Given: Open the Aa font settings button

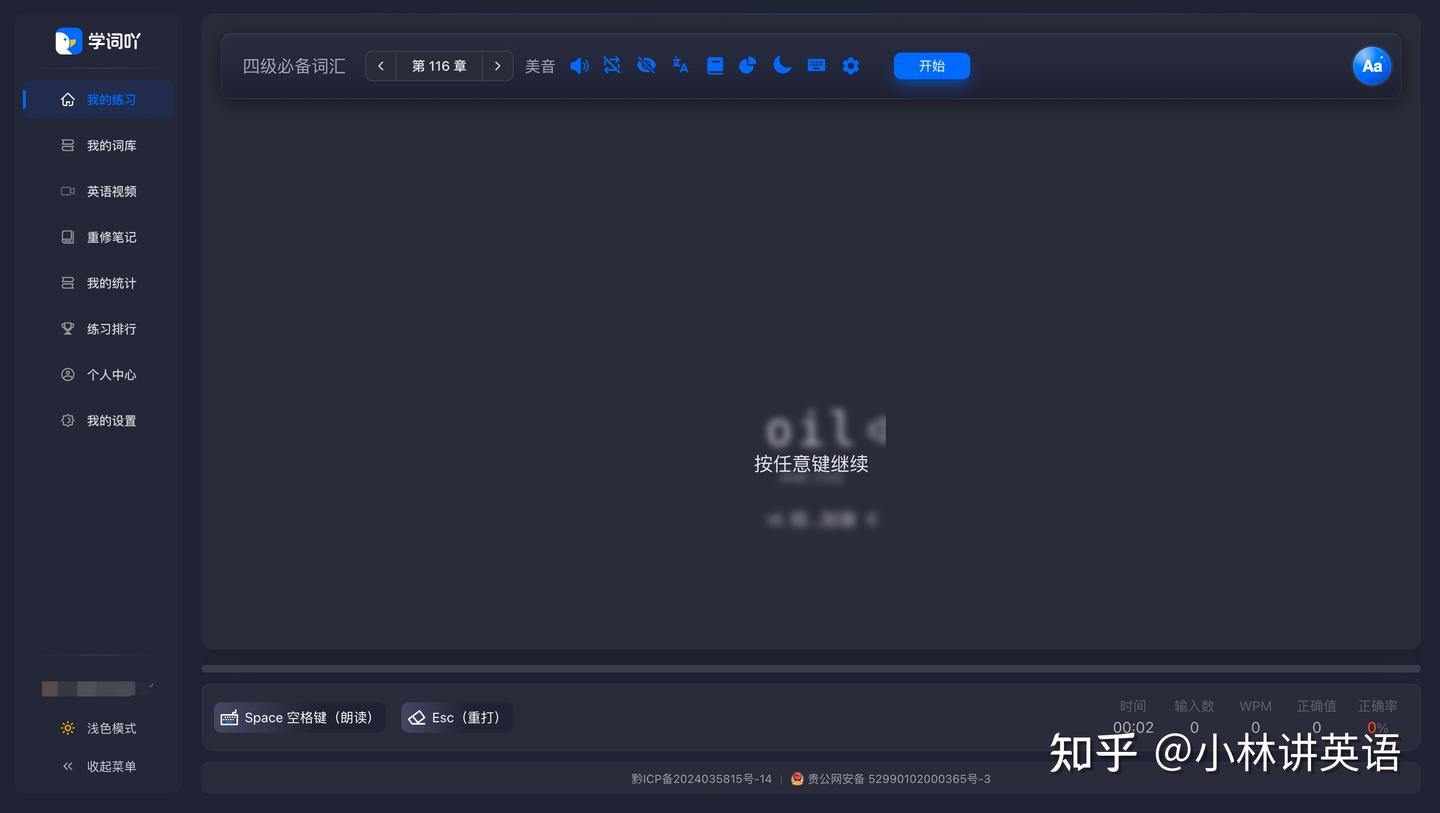Looking at the screenshot, I should pos(1372,66).
